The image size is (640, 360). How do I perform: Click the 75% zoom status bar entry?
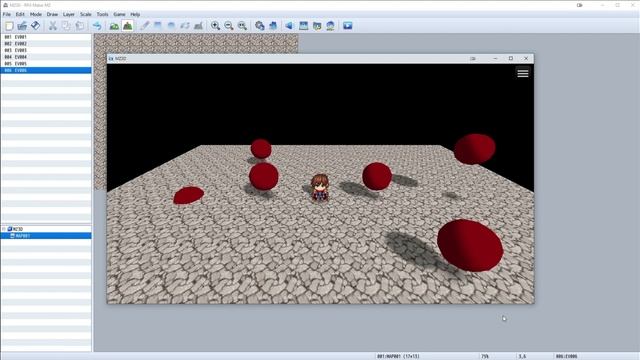point(485,356)
